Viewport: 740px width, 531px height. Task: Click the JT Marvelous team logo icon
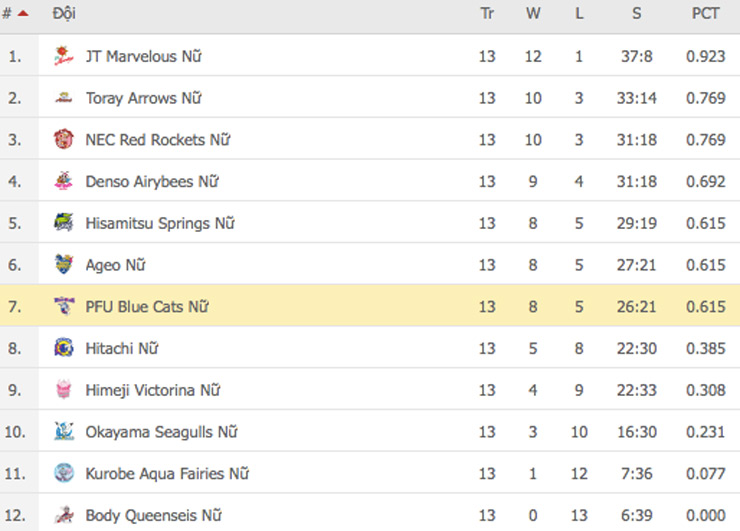[x=64, y=56]
